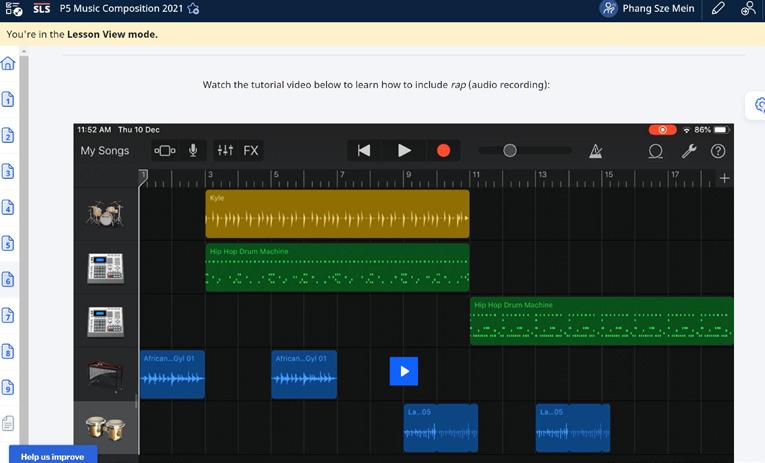
Task: Click the help question mark icon
Action: (718, 151)
